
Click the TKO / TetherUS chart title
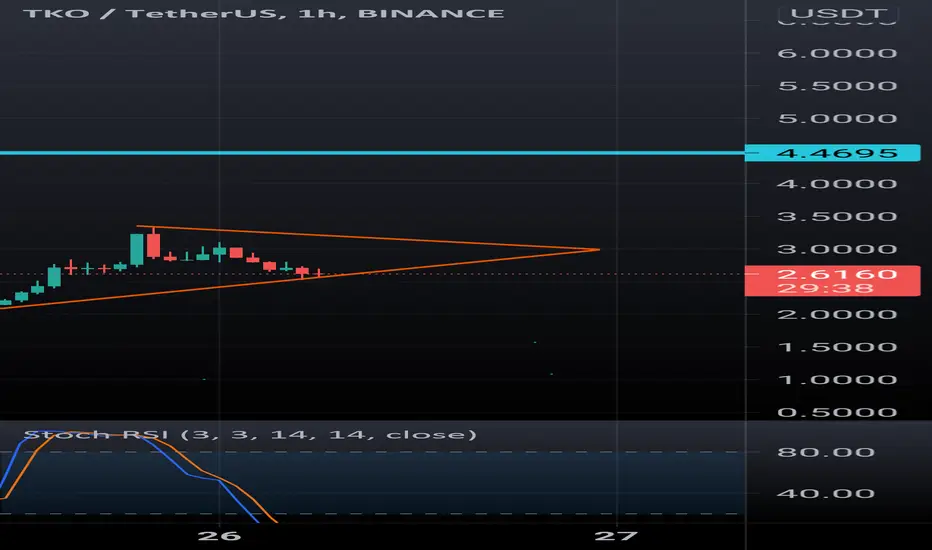pyautogui.click(x=263, y=13)
